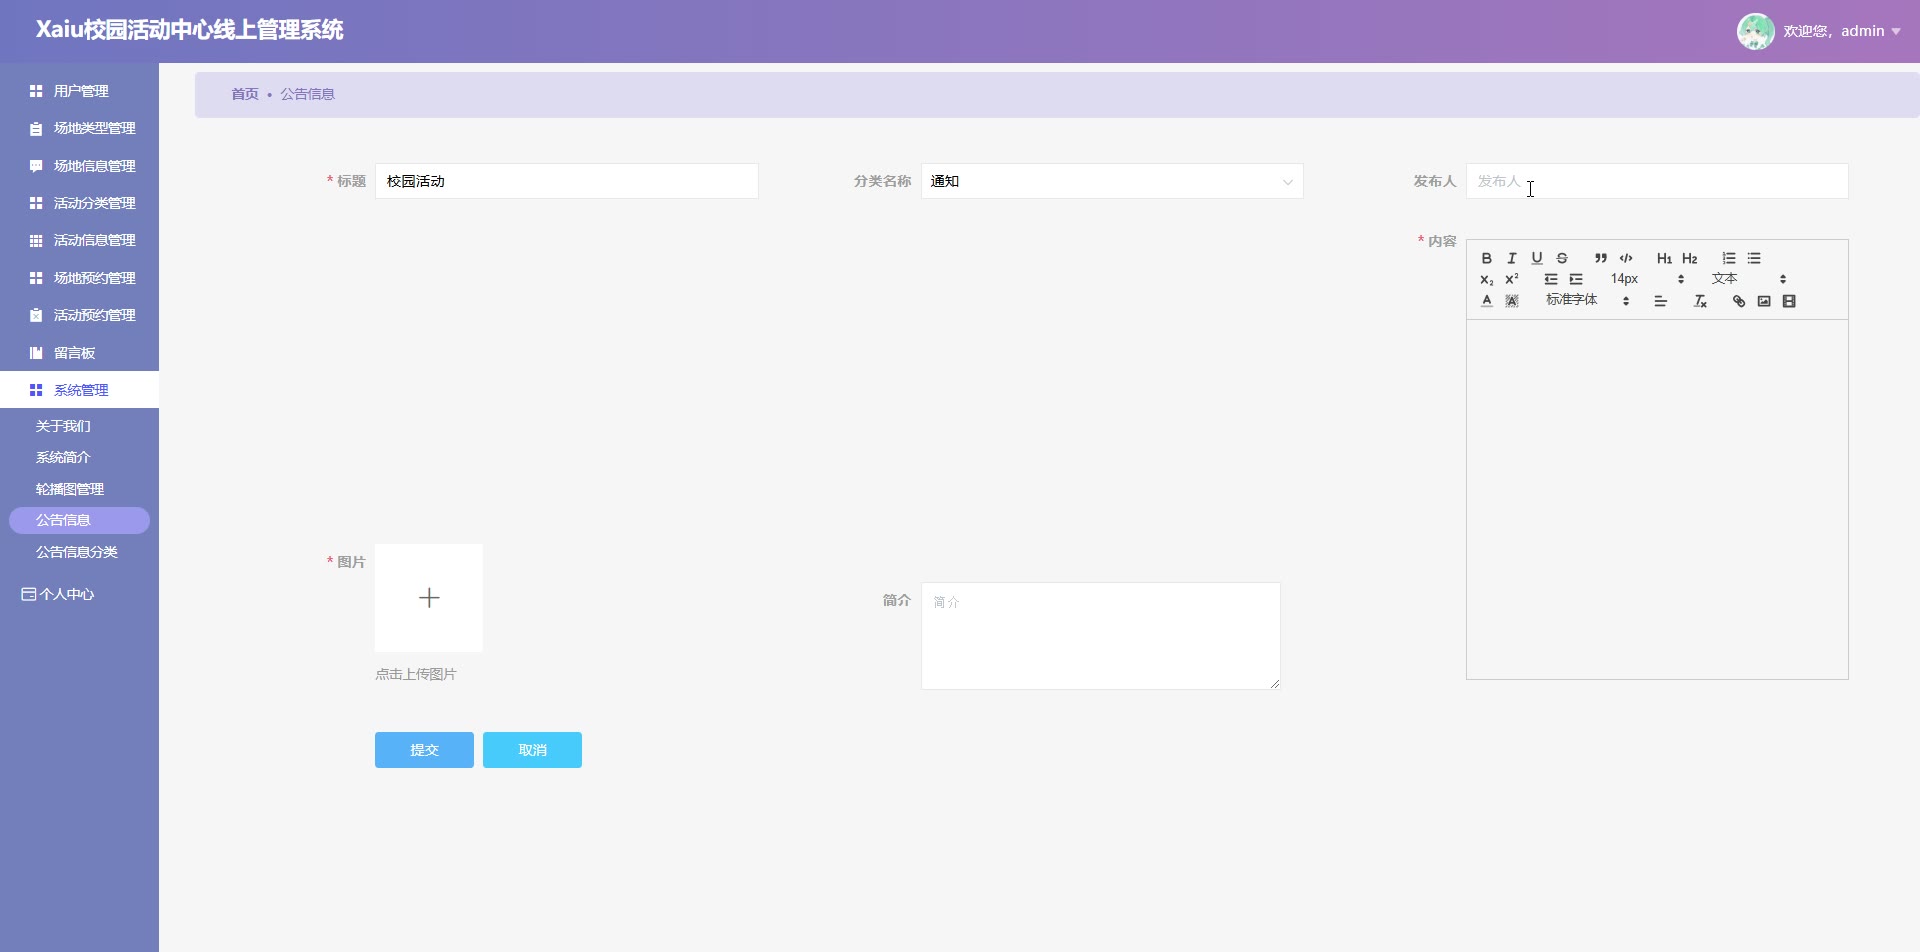Click into the 内容 rich text area
The height and width of the screenshot is (952, 1920).
click(1657, 499)
